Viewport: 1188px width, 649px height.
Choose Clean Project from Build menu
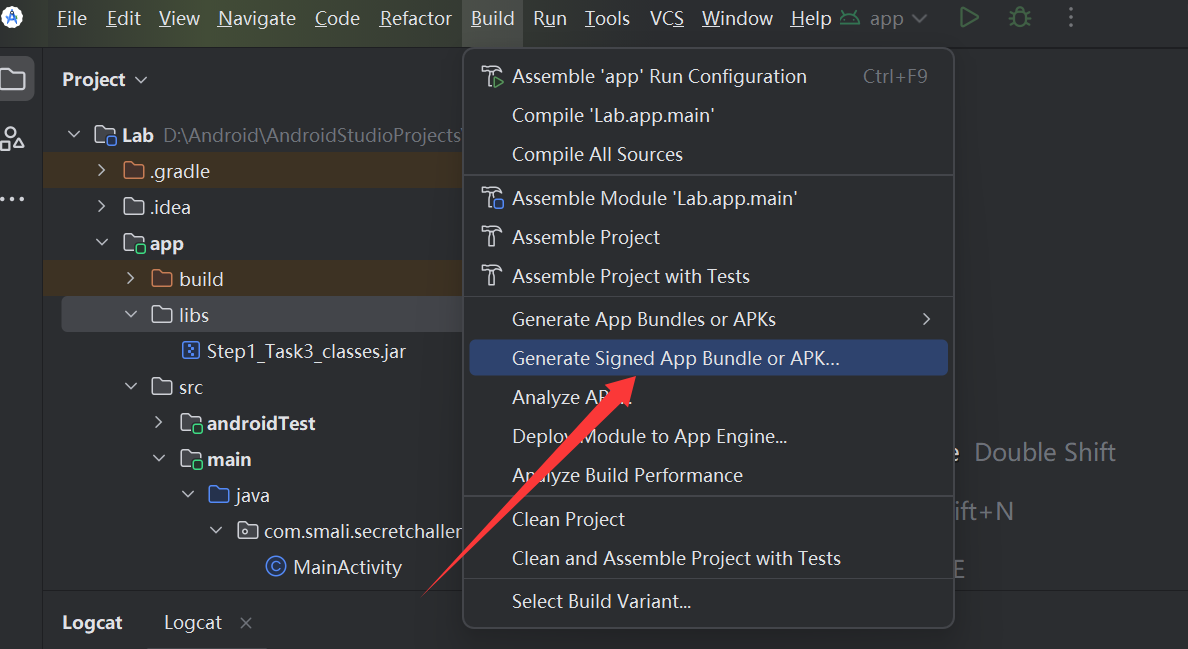point(568,519)
